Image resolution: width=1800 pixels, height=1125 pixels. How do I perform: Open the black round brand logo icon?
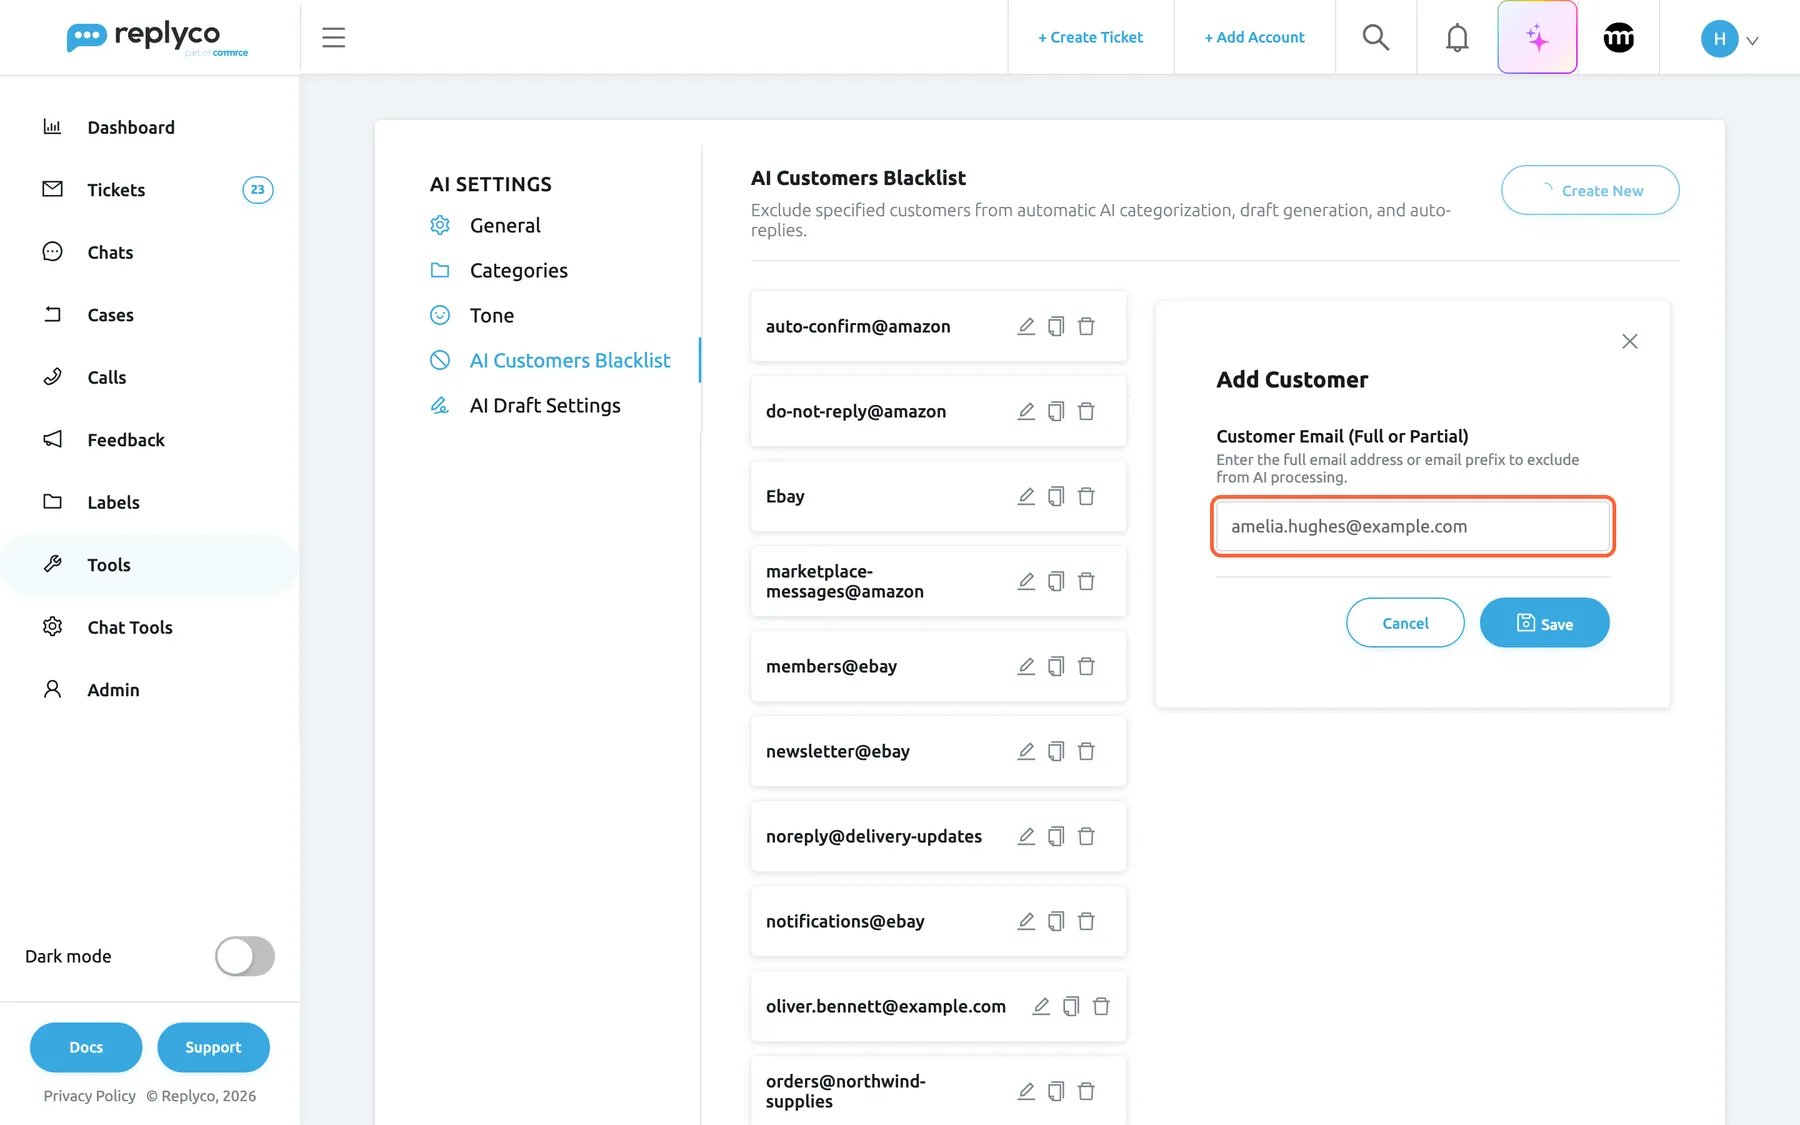click(1618, 37)
